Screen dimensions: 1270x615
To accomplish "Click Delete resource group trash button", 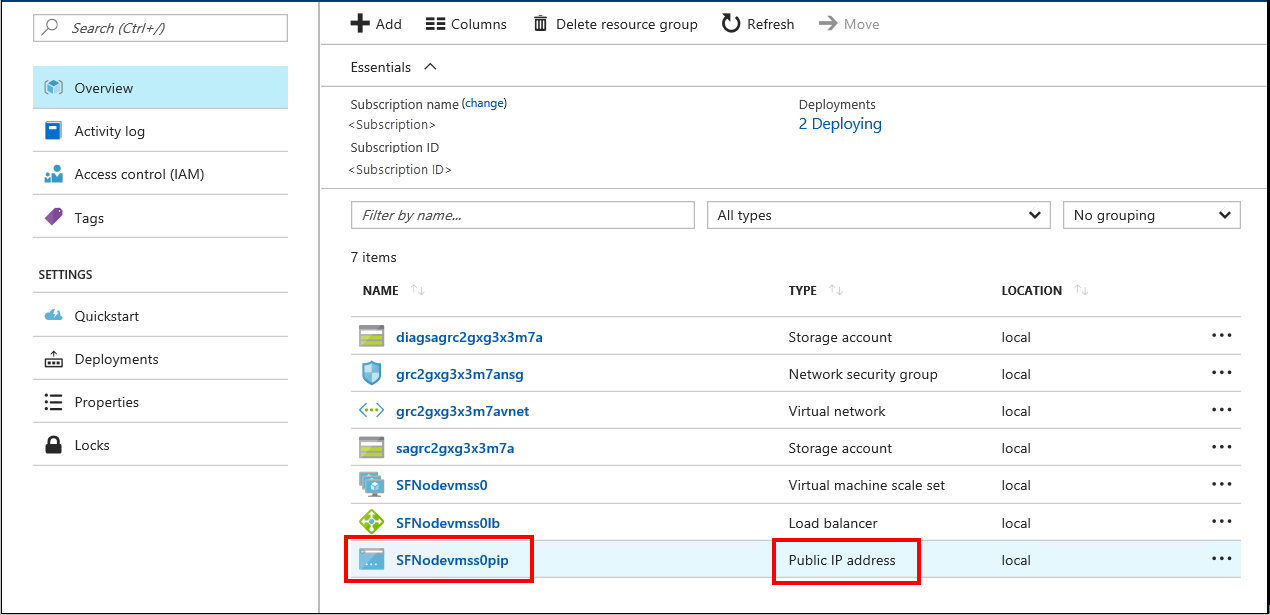I will (x=614, y=24).
